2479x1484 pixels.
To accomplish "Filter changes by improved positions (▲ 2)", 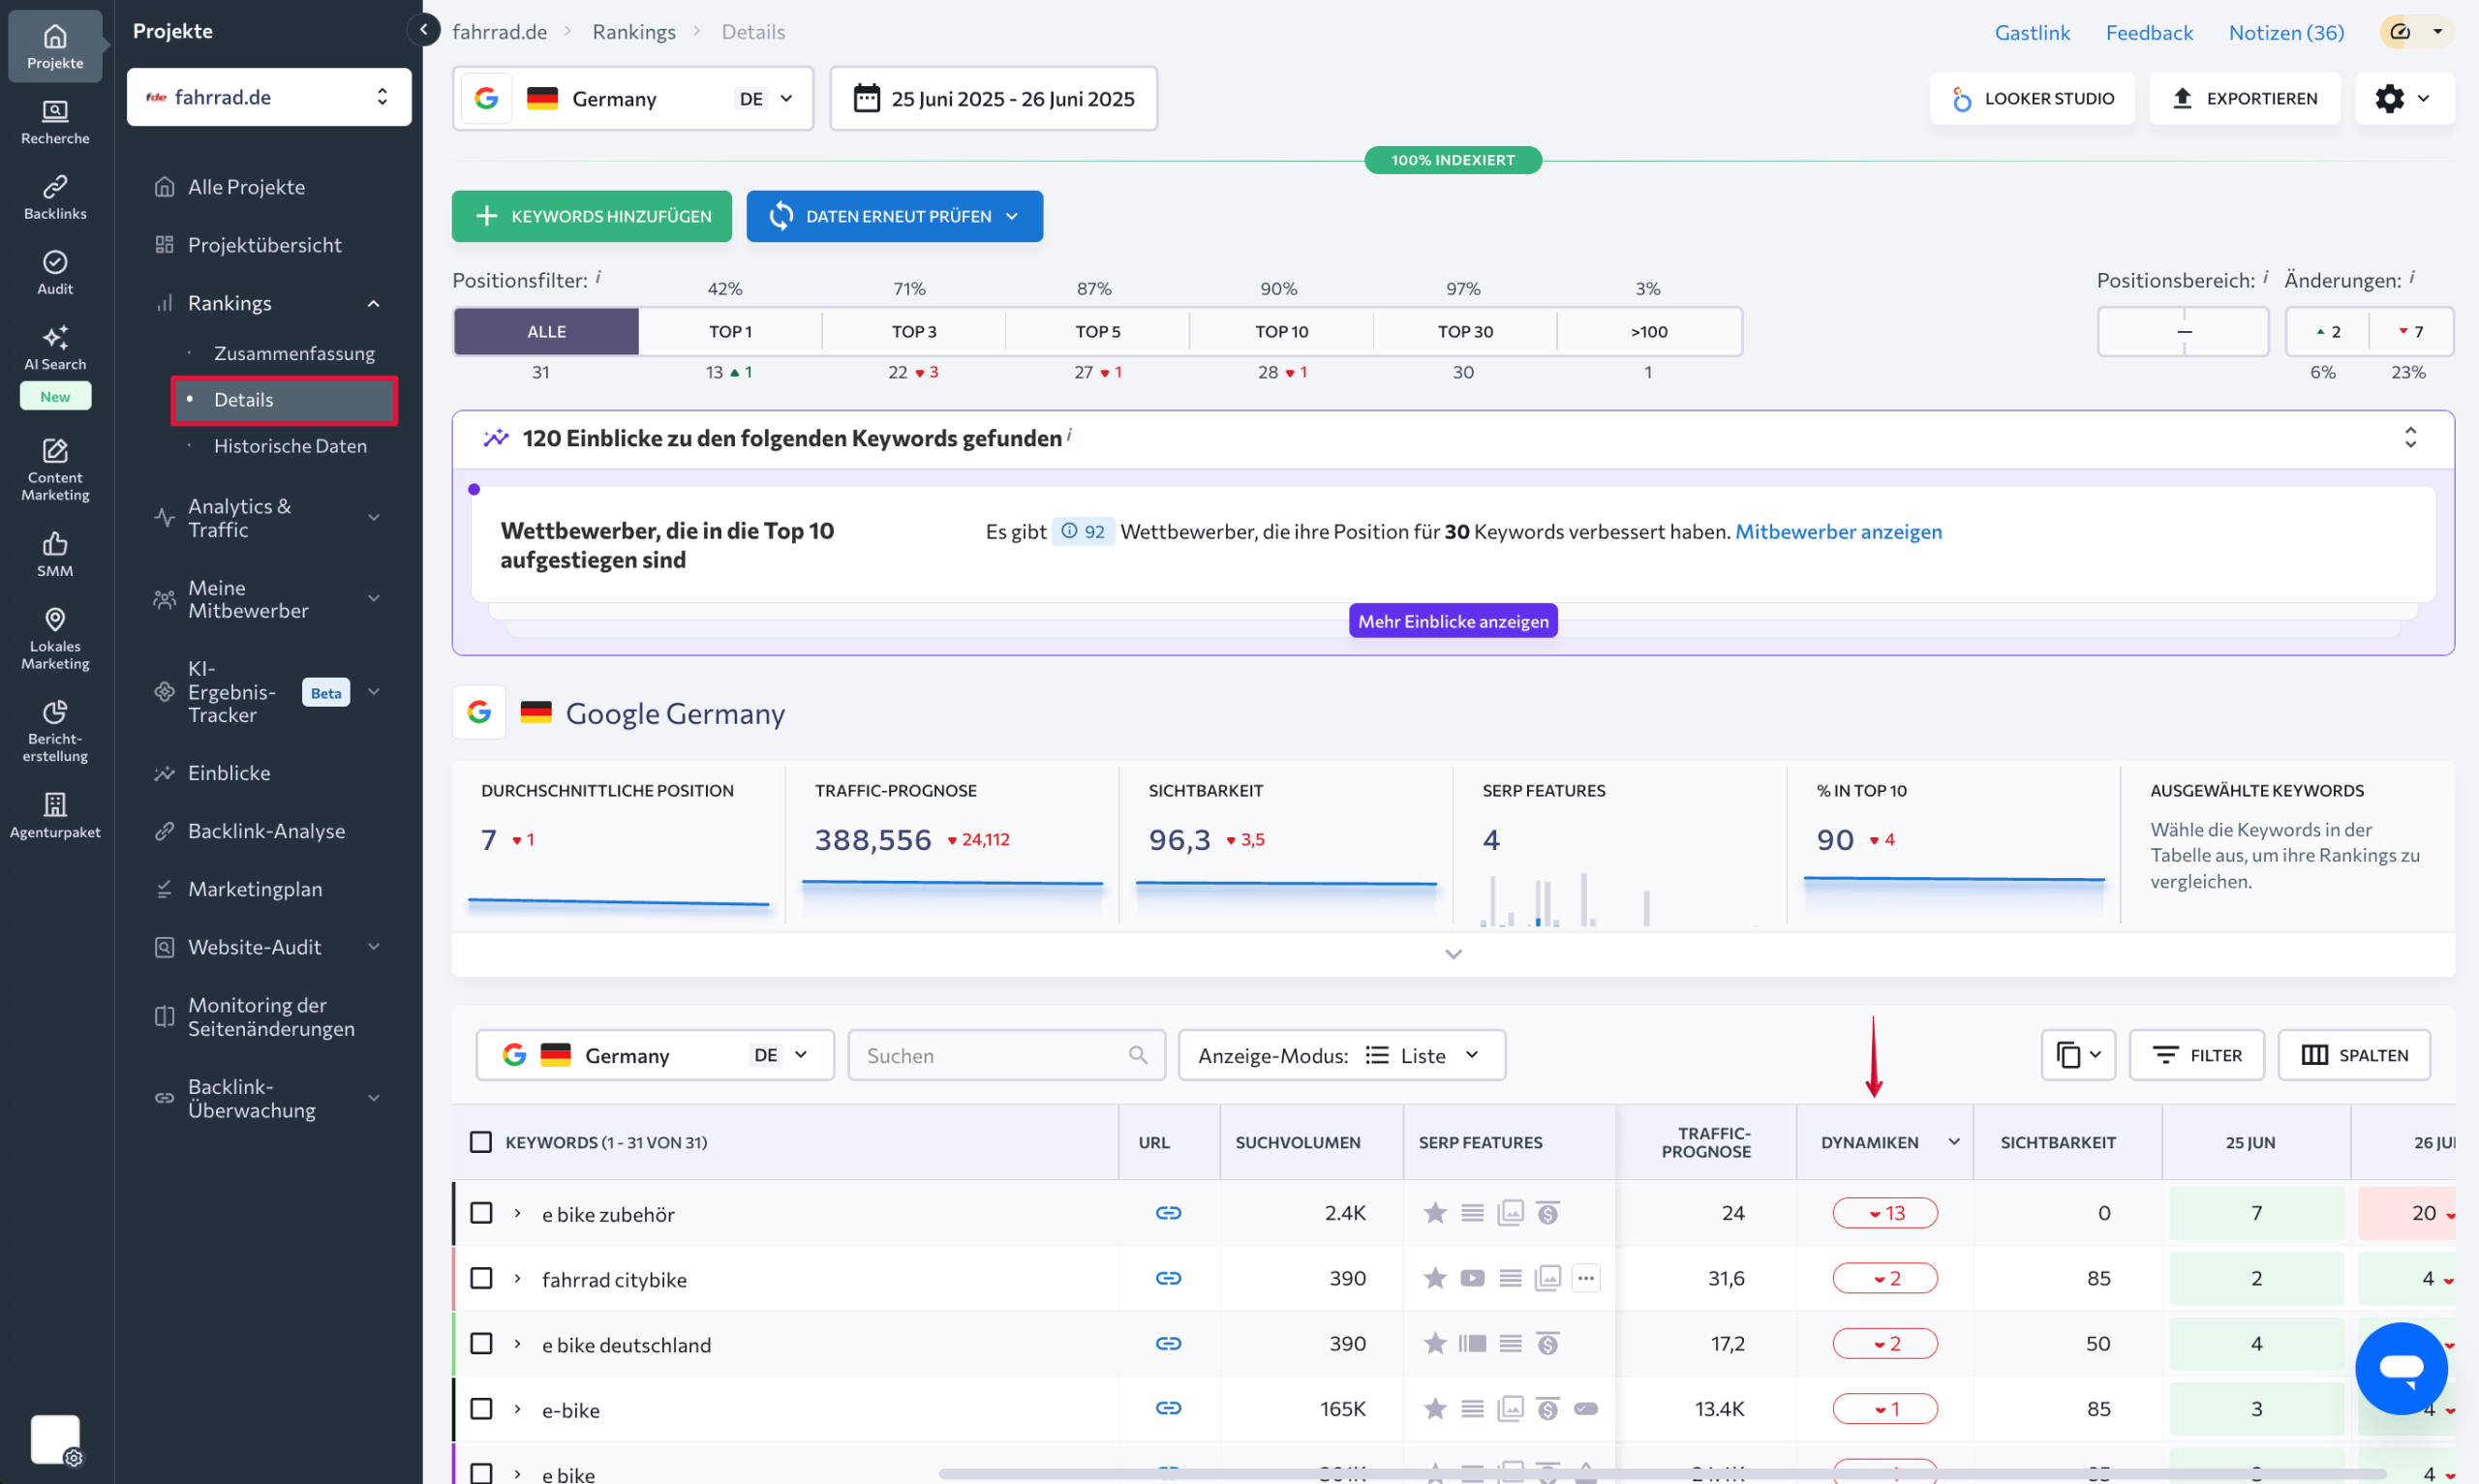I will tap(2327, 331).
